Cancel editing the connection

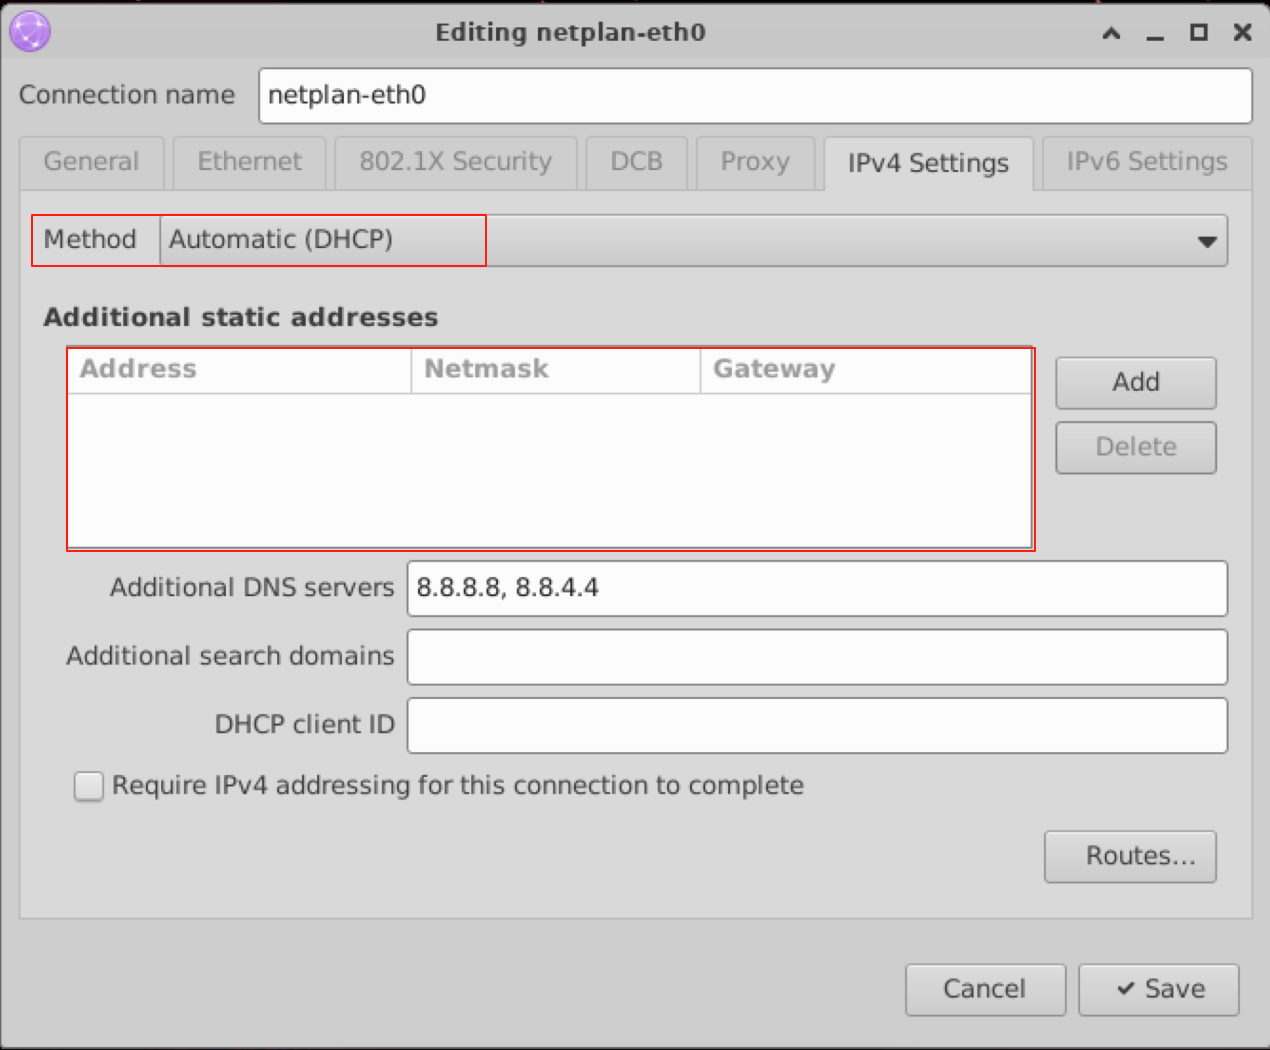tap(985, 990)
